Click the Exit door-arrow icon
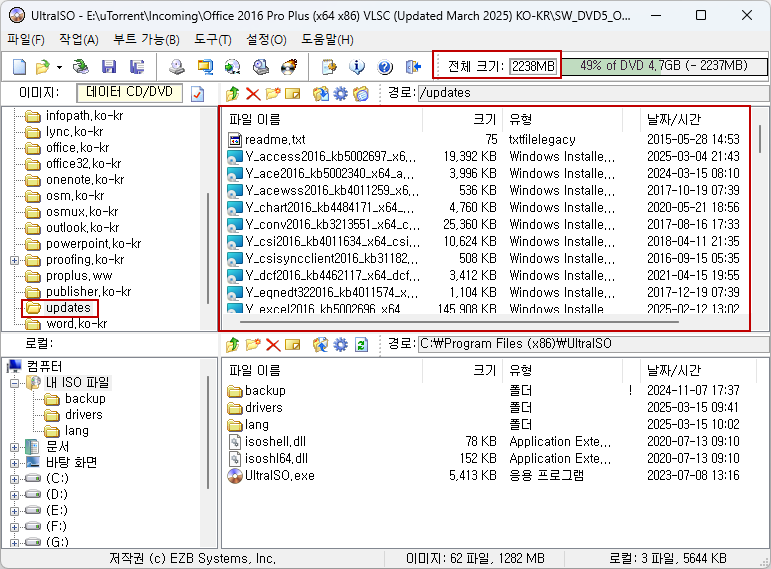The width and height of the screenshot is (771, 569). point(414,66)
